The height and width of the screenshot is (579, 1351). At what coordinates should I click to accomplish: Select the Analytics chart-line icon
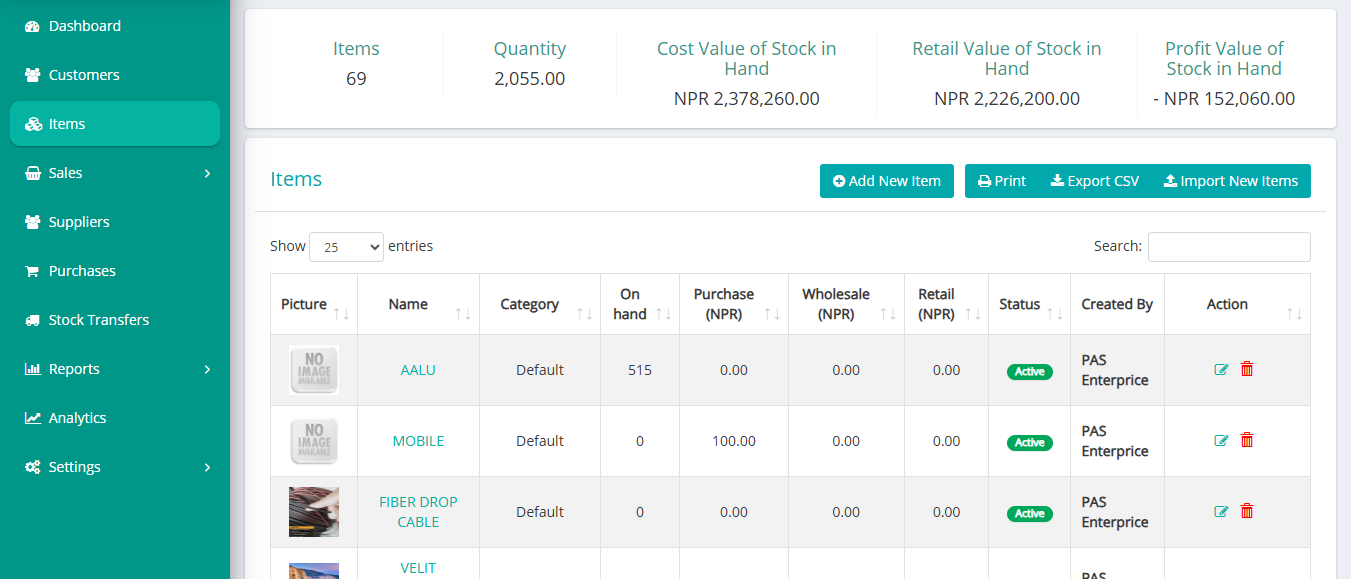pos(31,417)
